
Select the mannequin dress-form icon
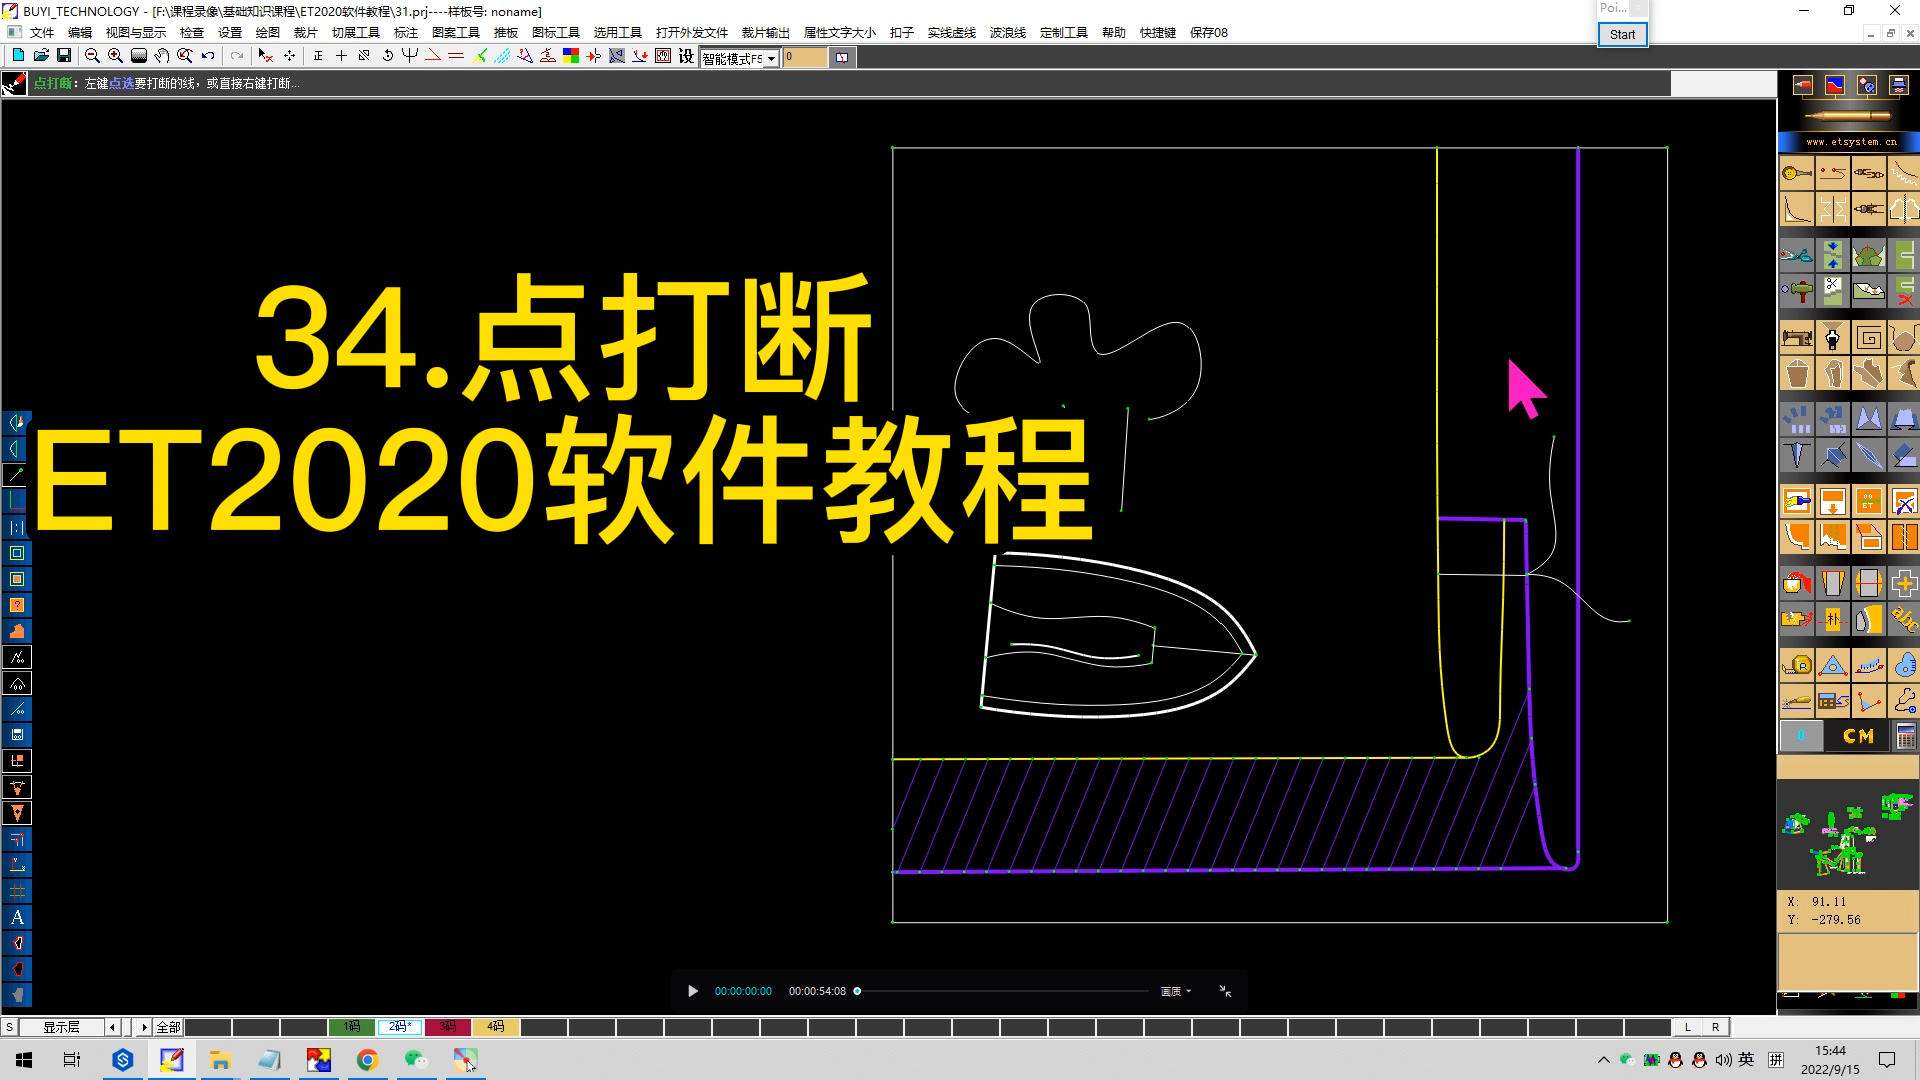1832,338
